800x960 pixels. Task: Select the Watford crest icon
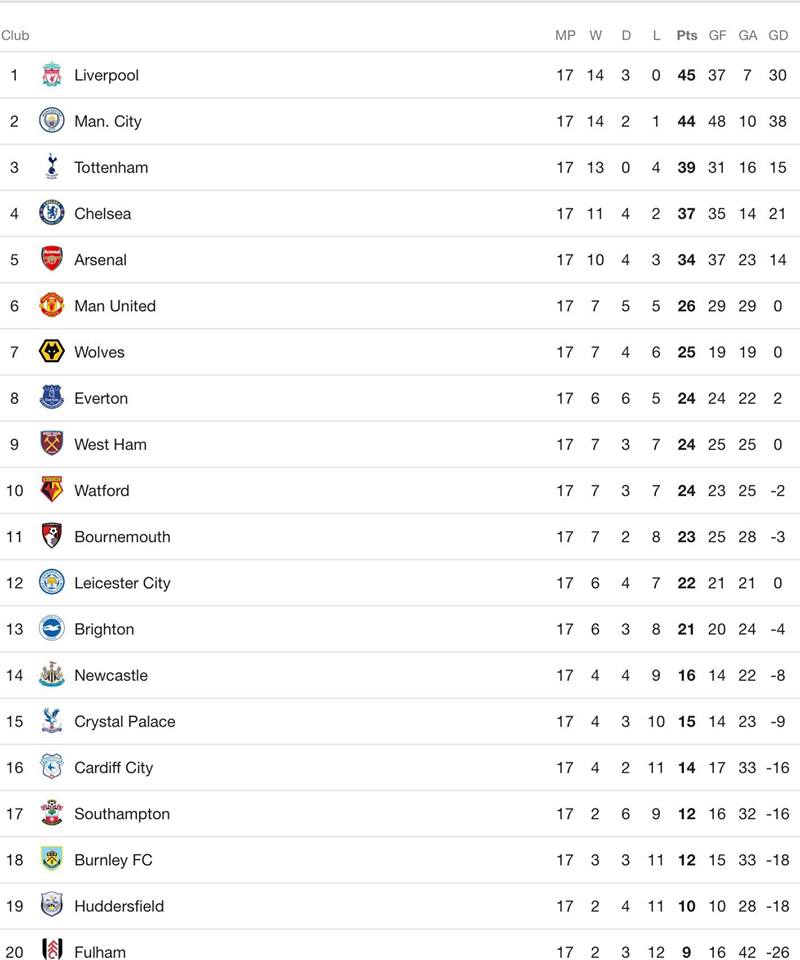tap(51, 490)
